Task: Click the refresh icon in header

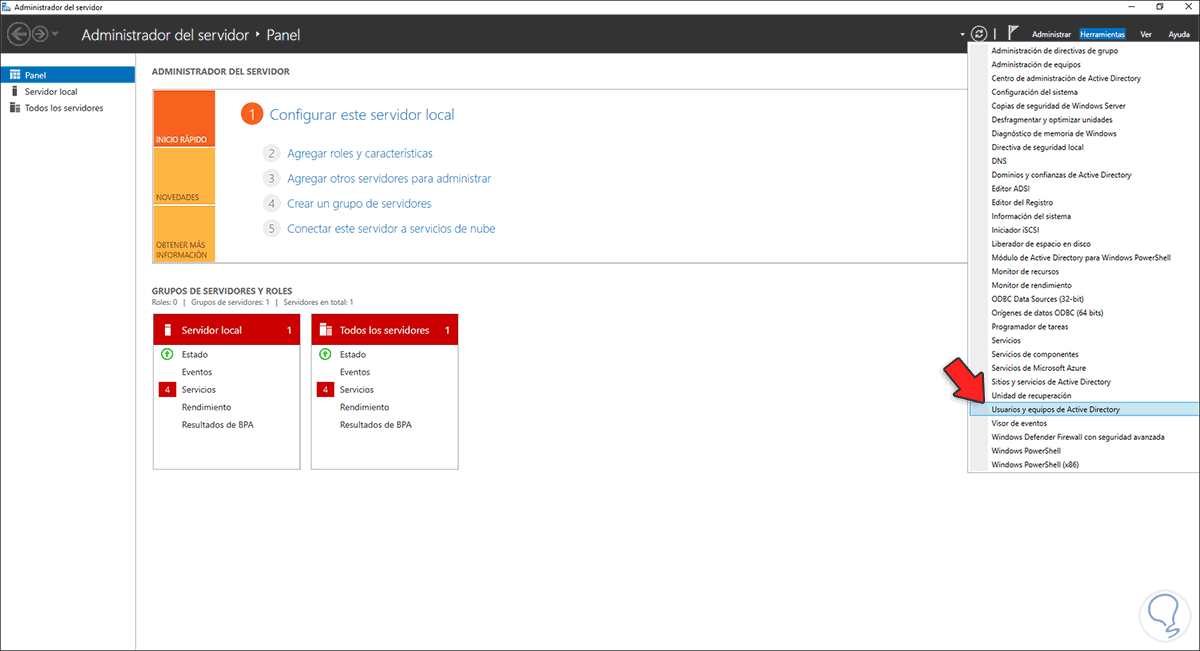Action: pyautogui.click(x=979, y=34)
